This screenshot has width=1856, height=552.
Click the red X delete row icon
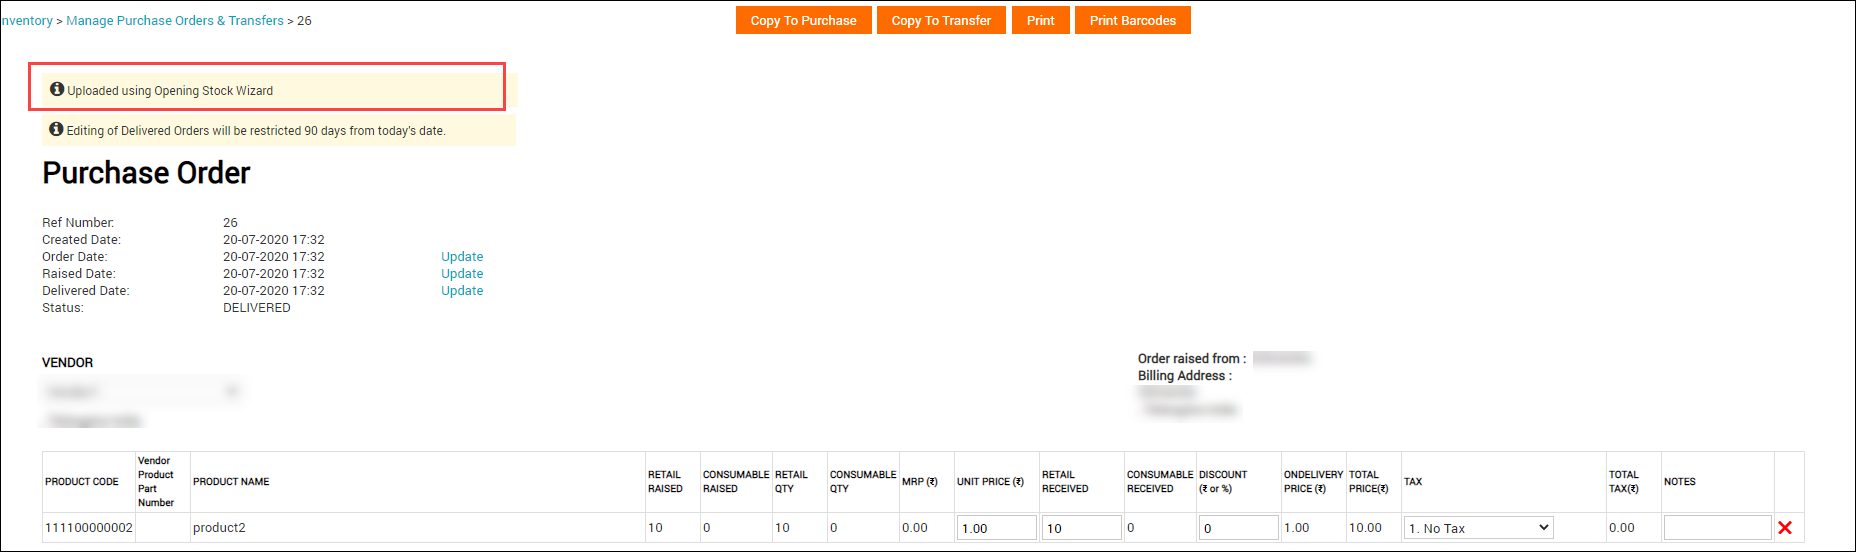click(x=1785, y=528)
